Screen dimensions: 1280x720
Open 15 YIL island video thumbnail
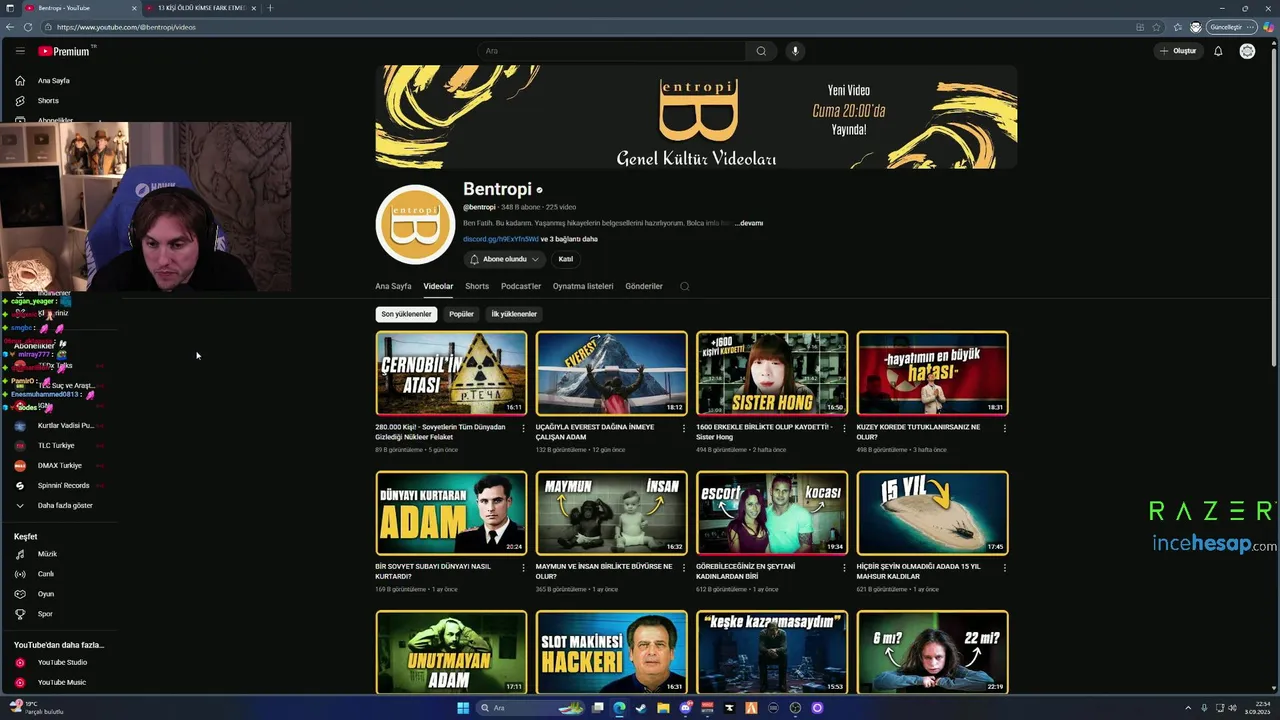tap(933, 513)
